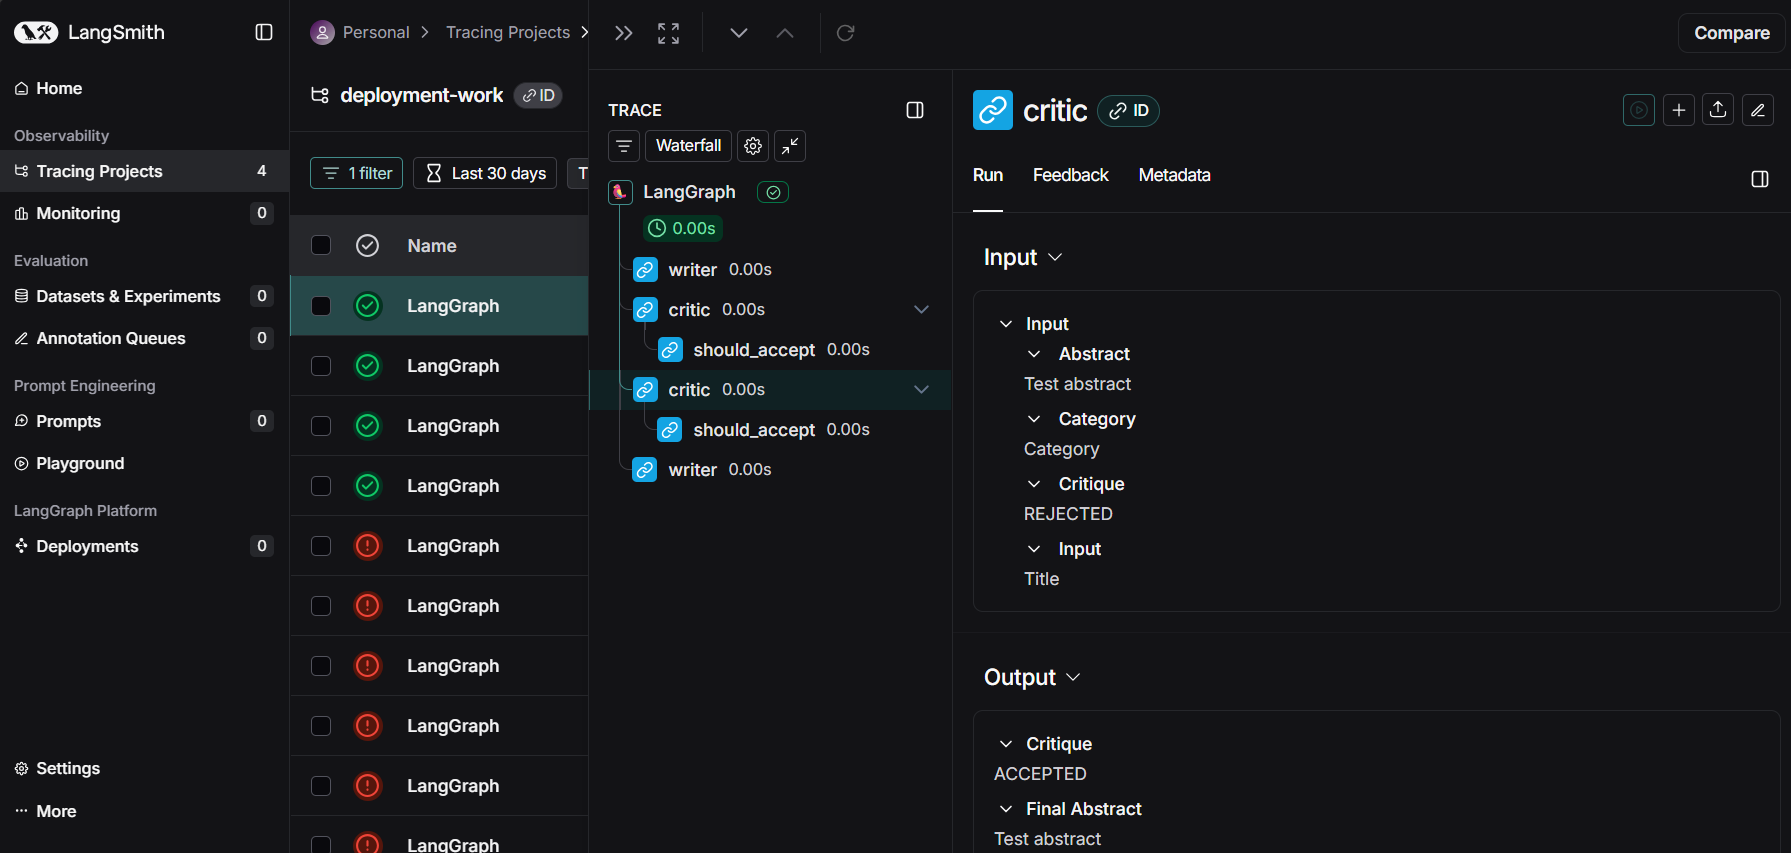1791x853 pixels.
Task: Open trace settings gear icon
Action: point(753,146)
